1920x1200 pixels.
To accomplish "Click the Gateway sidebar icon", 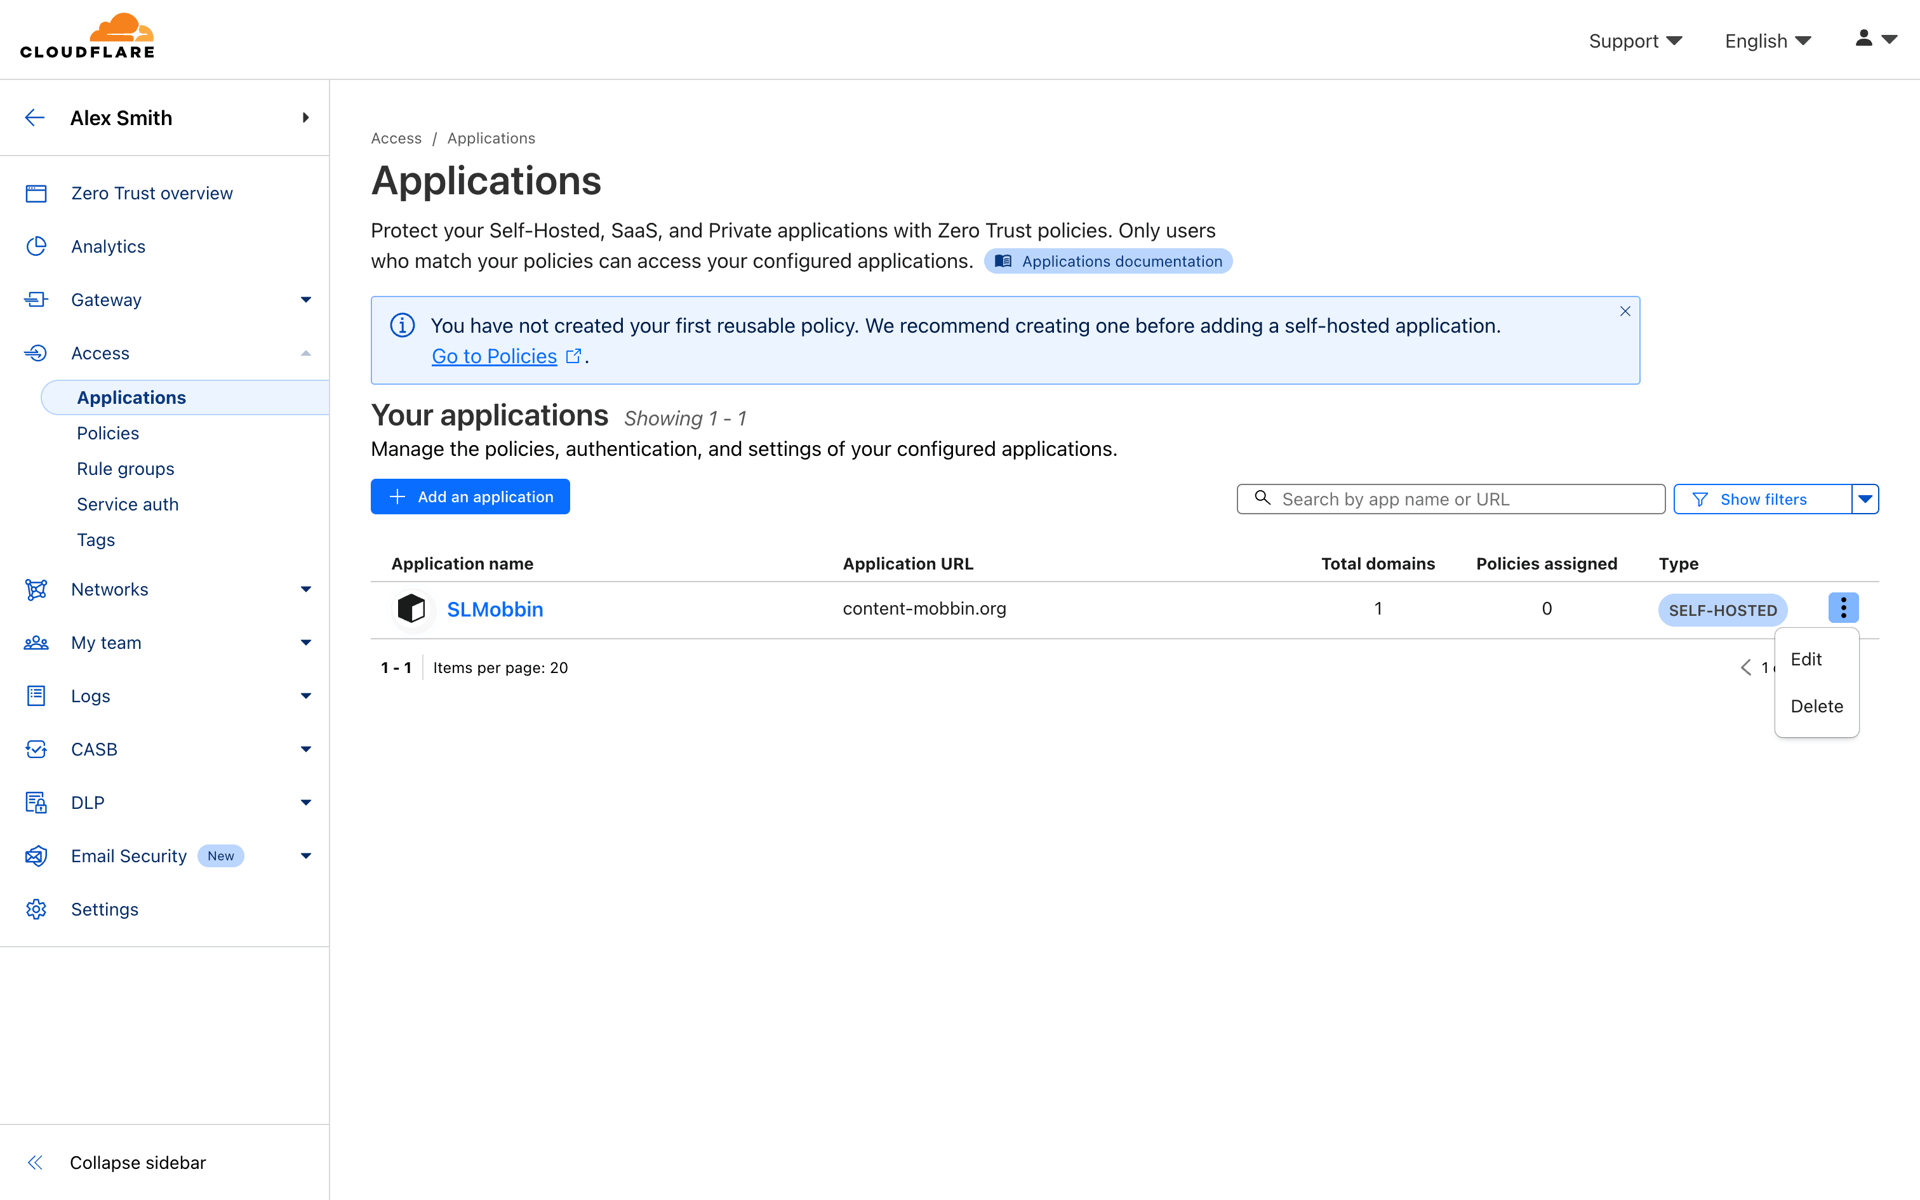I will (x=36, y=300).
